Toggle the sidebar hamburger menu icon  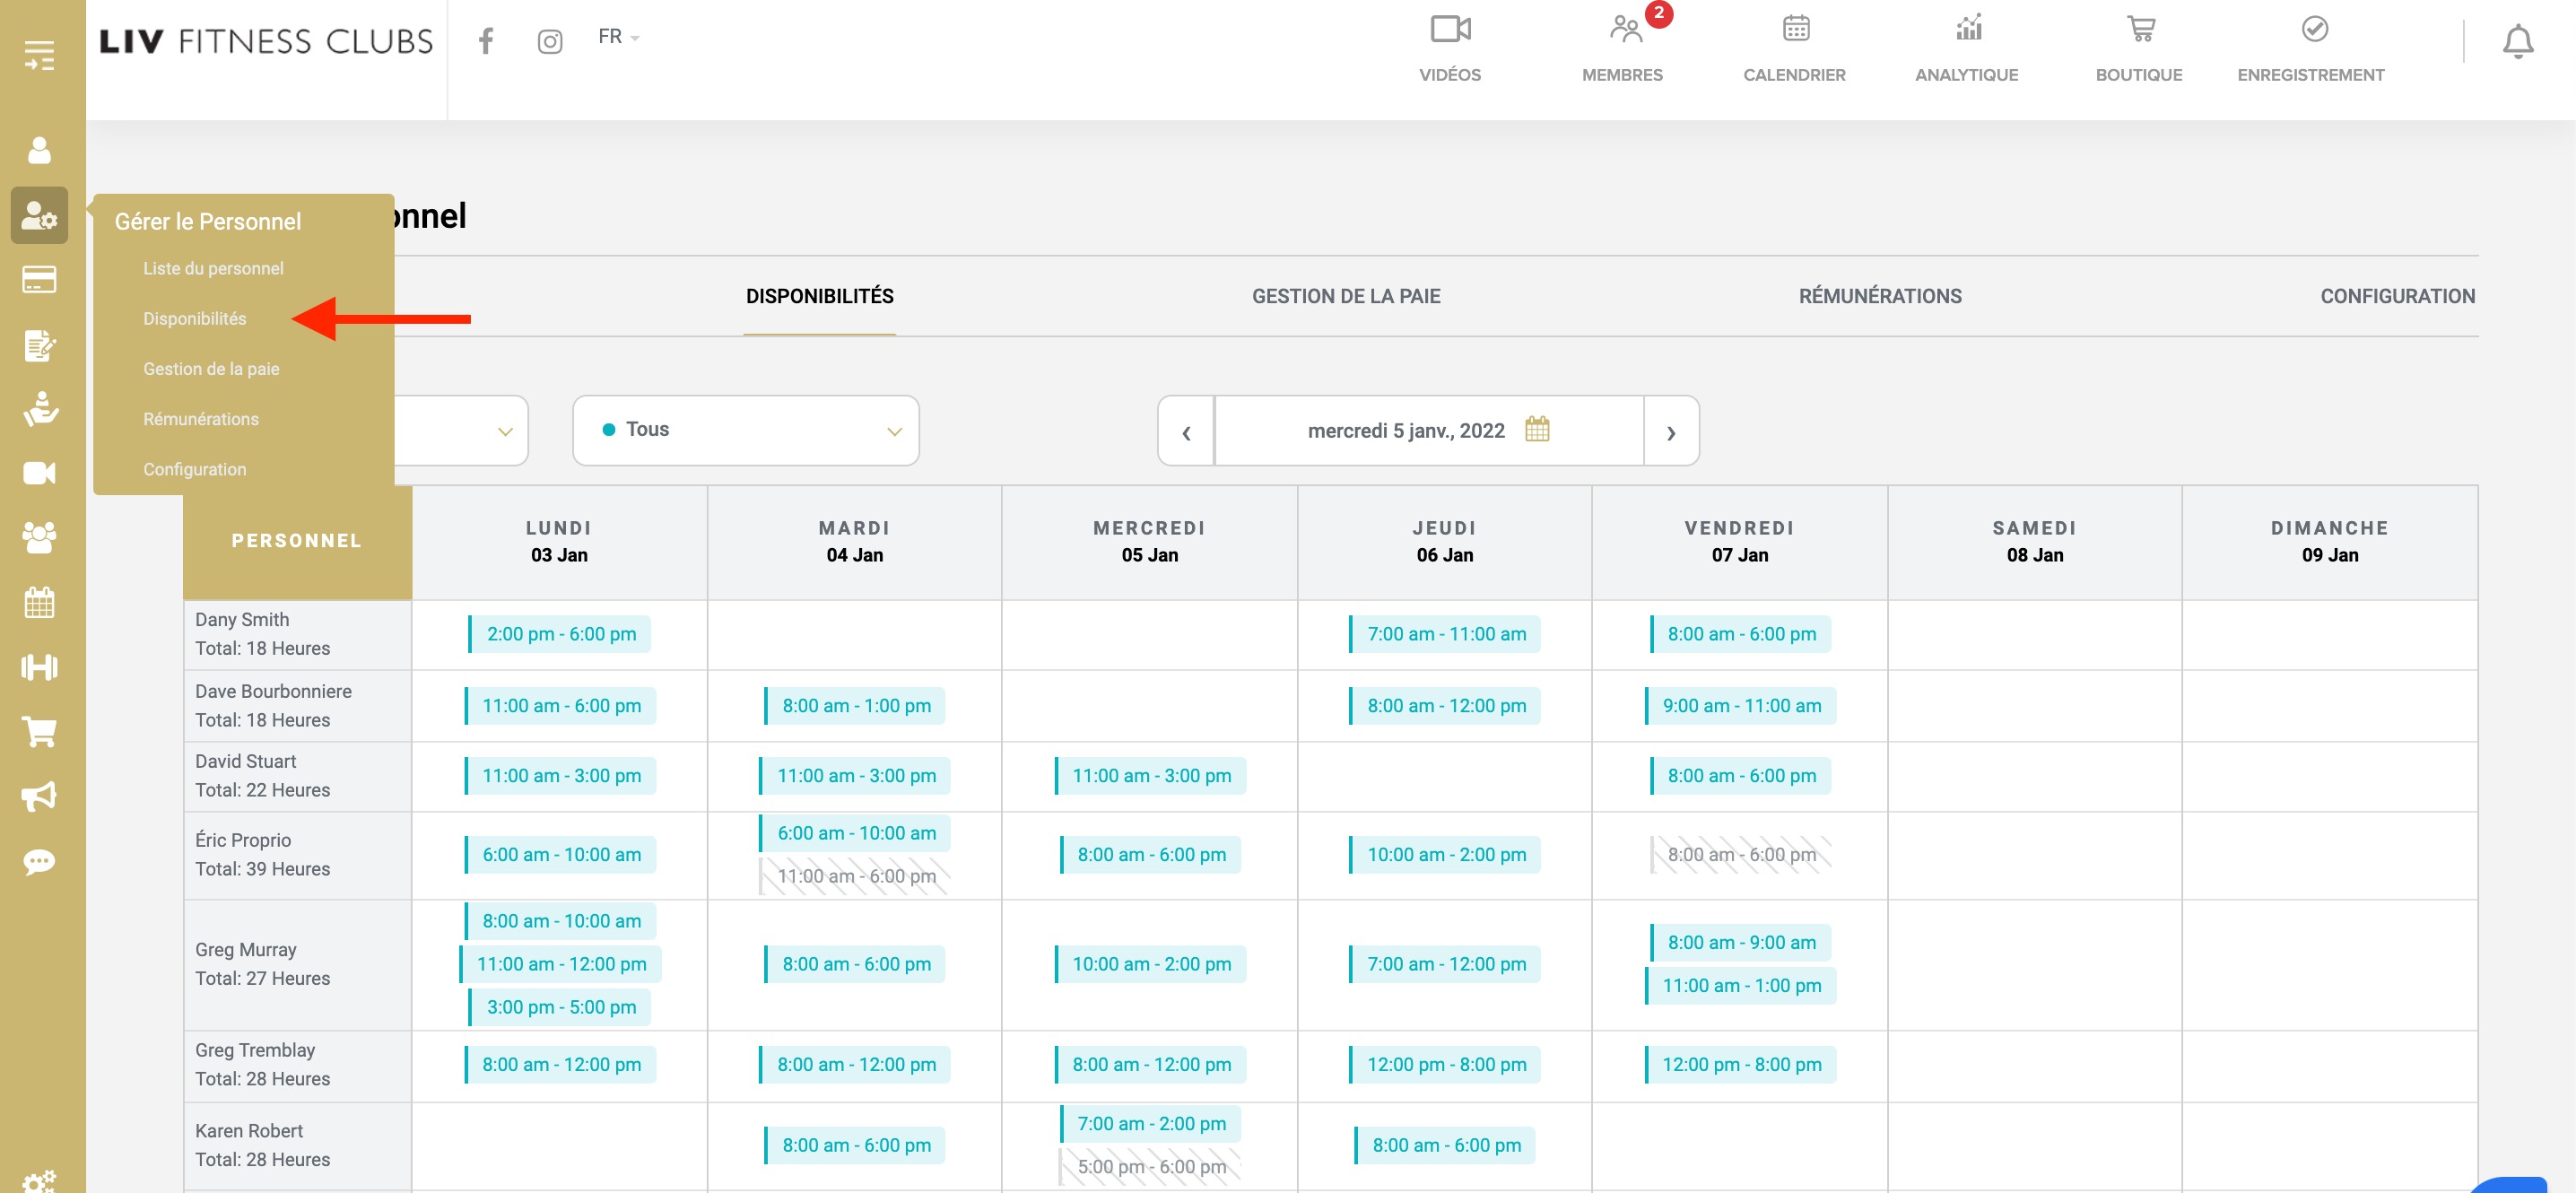tap(40, 55)
